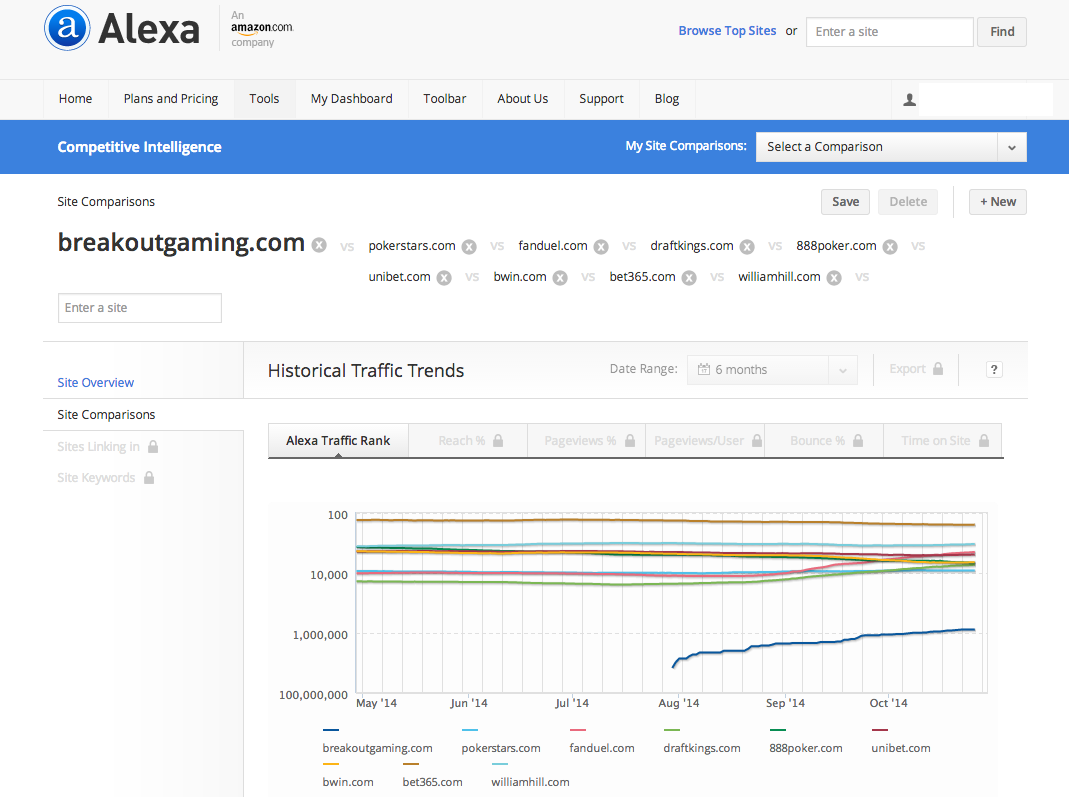The width and height of the screenshot is (1069, 797).
Task: Open My Dashboard
Action: click(x=352, y=99)
